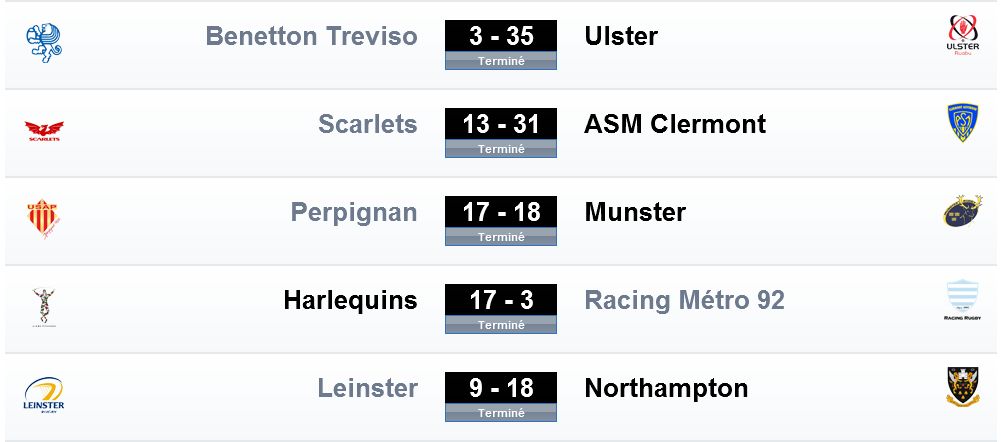Click the Ulster Rugby crest

click(963, 36)
